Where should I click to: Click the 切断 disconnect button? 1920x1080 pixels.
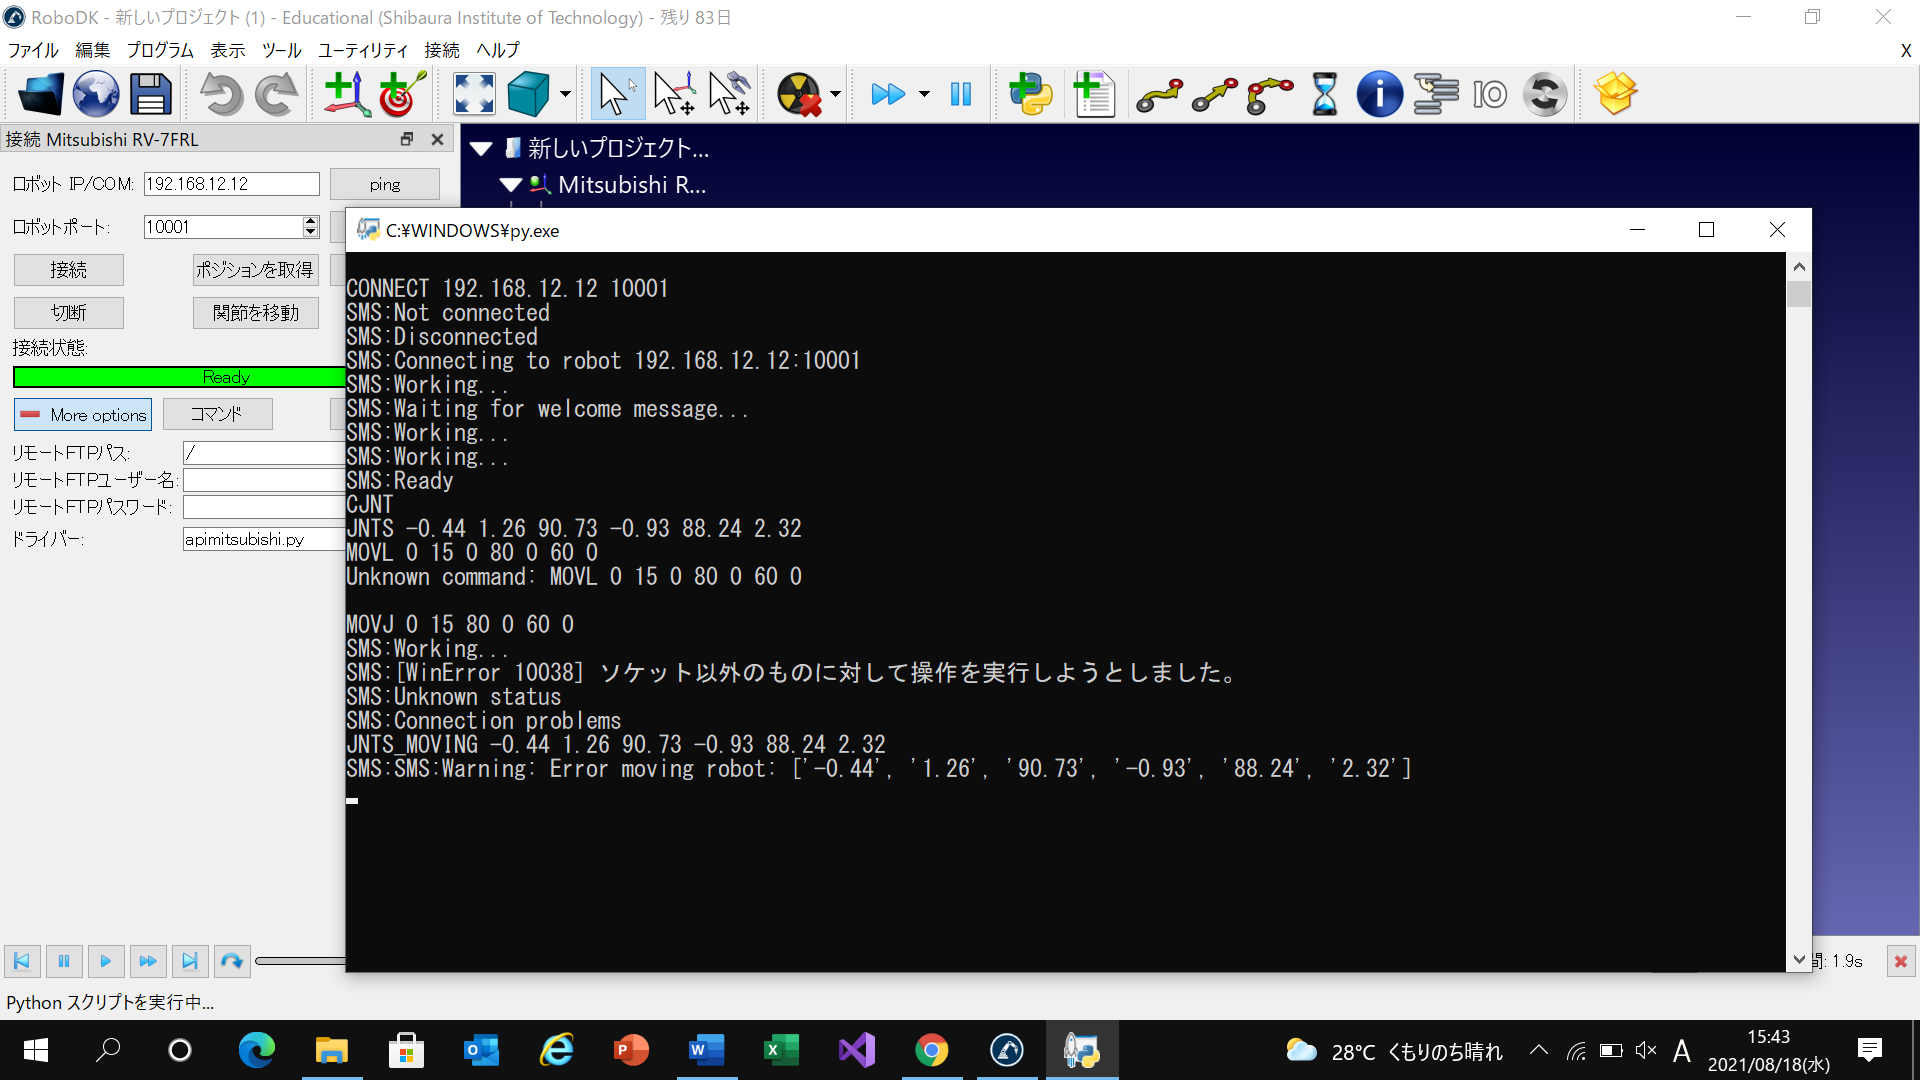tap(69, 313)
